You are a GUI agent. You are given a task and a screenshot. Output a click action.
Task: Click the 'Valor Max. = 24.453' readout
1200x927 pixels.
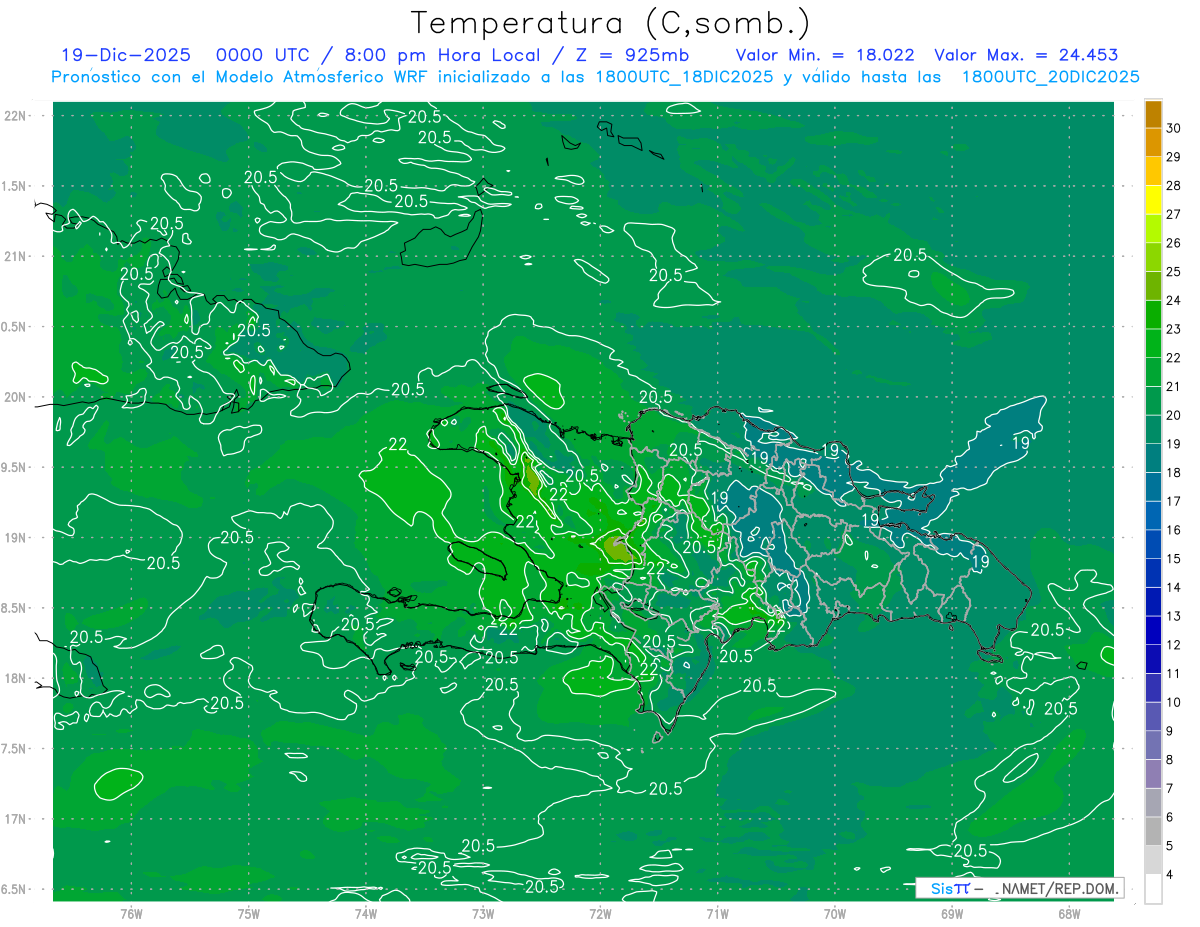(x=1026, y=56)
